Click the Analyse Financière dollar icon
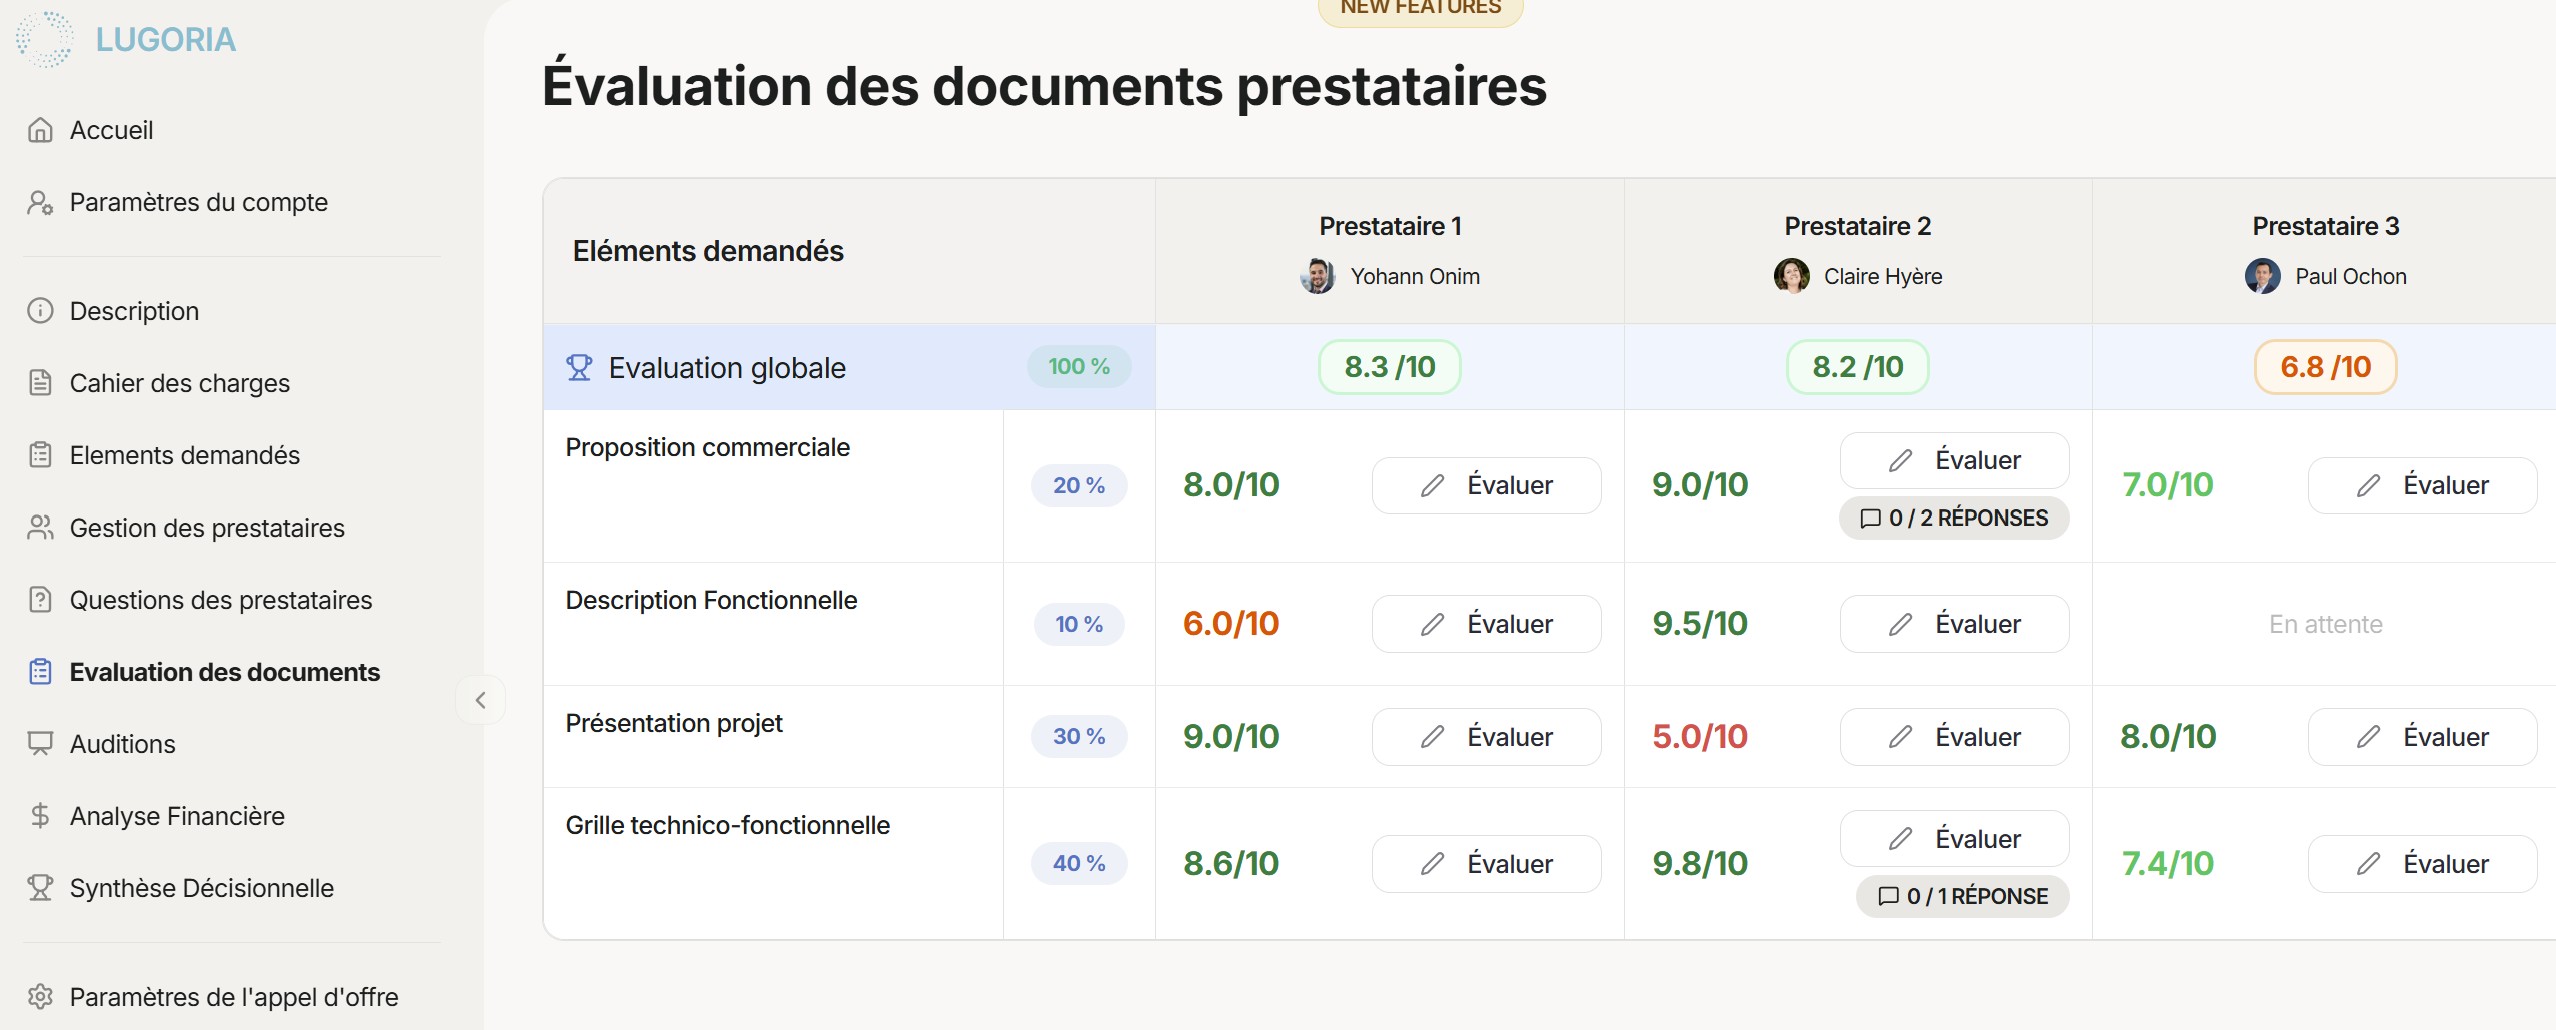The height and width of the screenshot is (1030, 2556). pyautogui.click(x=40, y=816)
